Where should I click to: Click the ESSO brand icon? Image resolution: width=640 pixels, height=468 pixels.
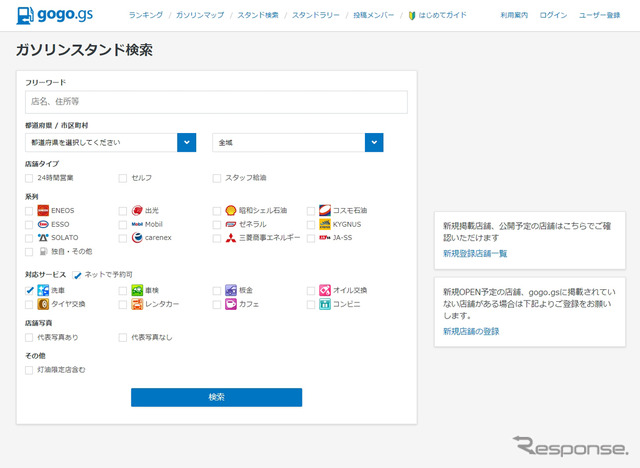(43, 224)
